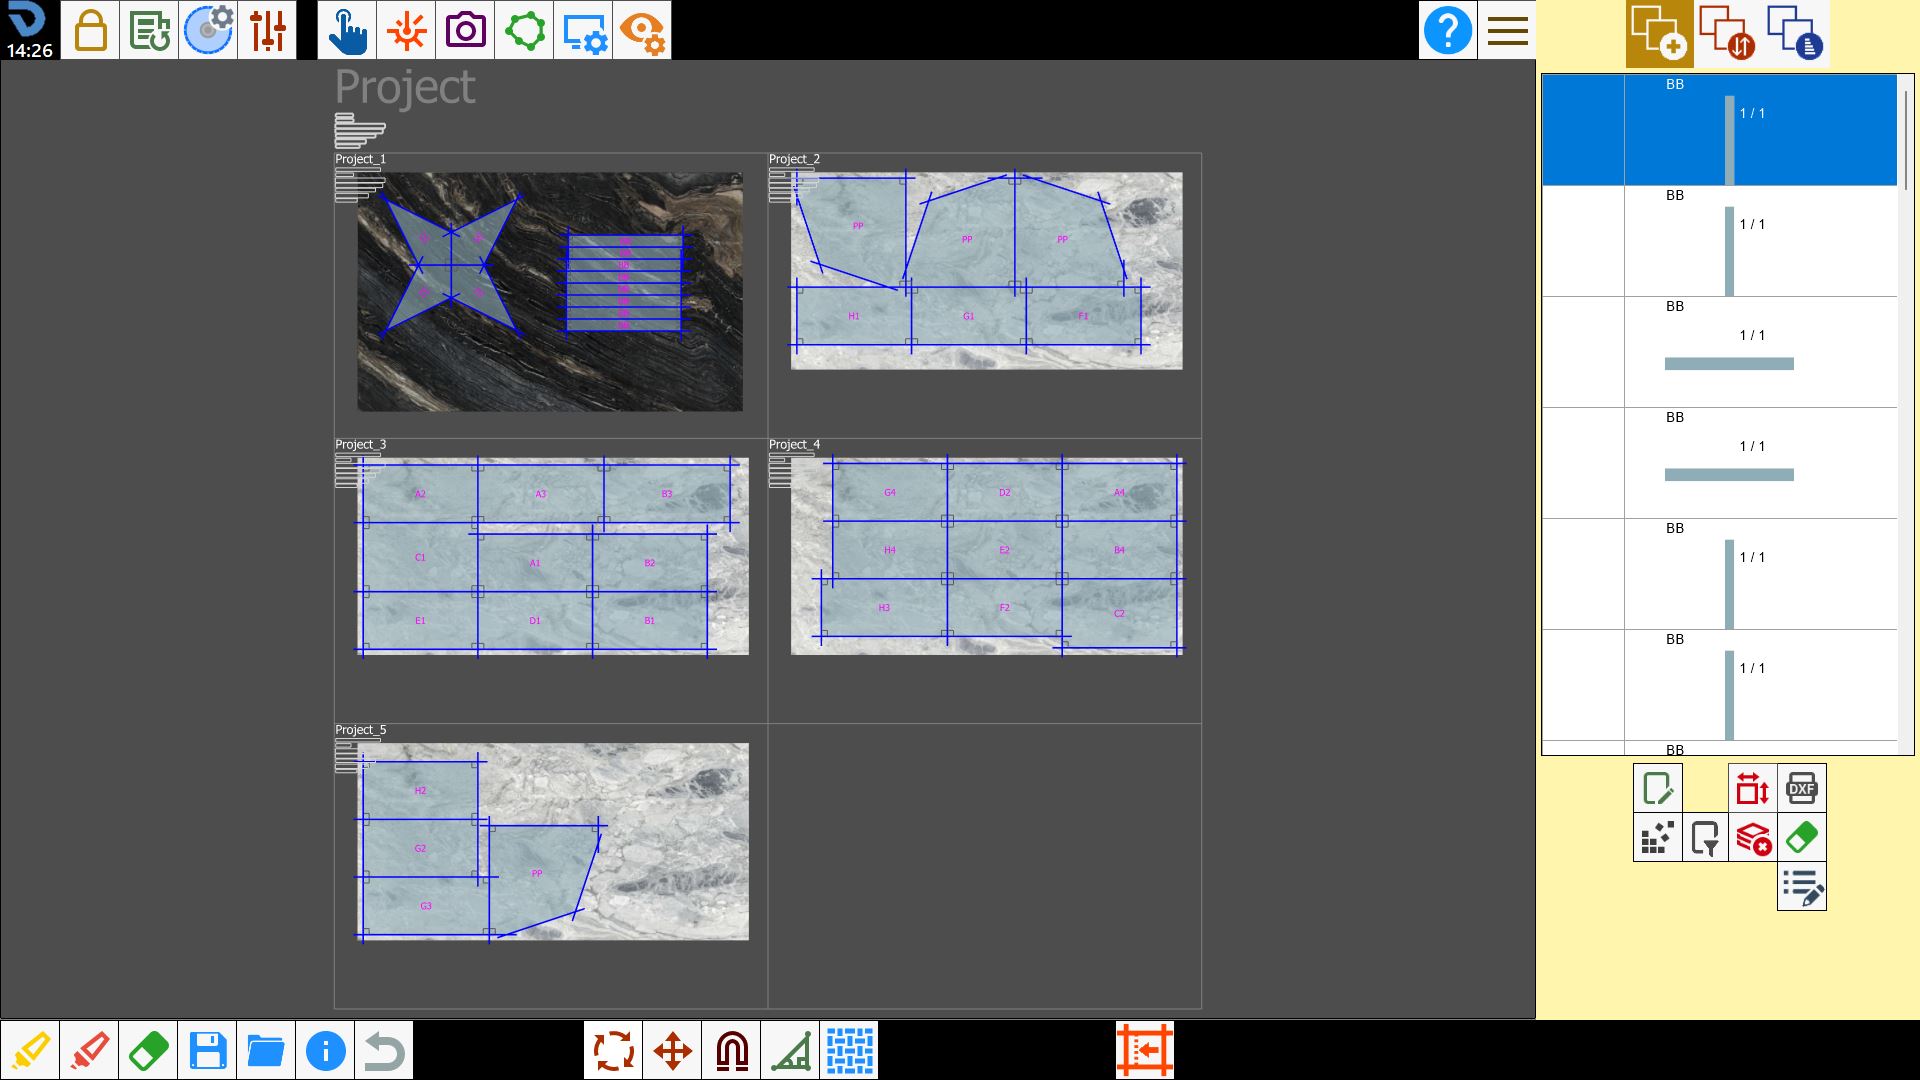The height and width of the screenshot is (1080, 1920).
Task: Select the Project_4 slab thumbnail
Action: coord(987,556)
